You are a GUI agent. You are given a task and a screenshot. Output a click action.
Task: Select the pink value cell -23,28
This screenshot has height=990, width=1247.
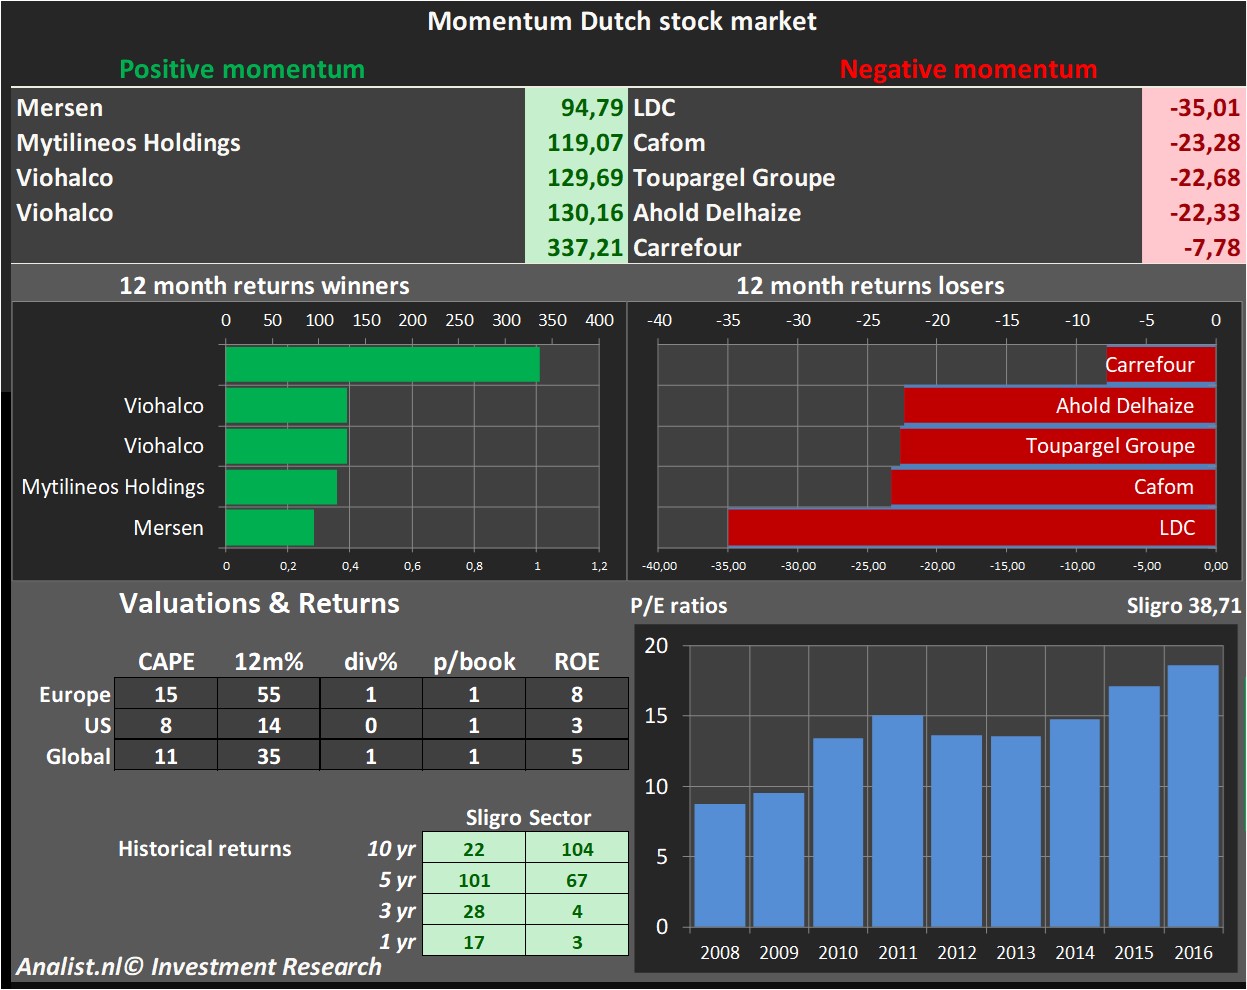pos(1193,142)
